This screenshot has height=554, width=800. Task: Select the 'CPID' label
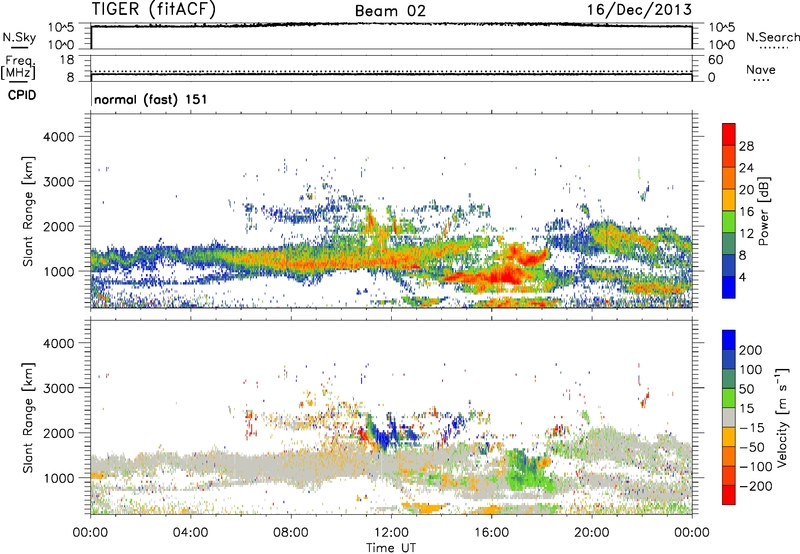(22, 95)
